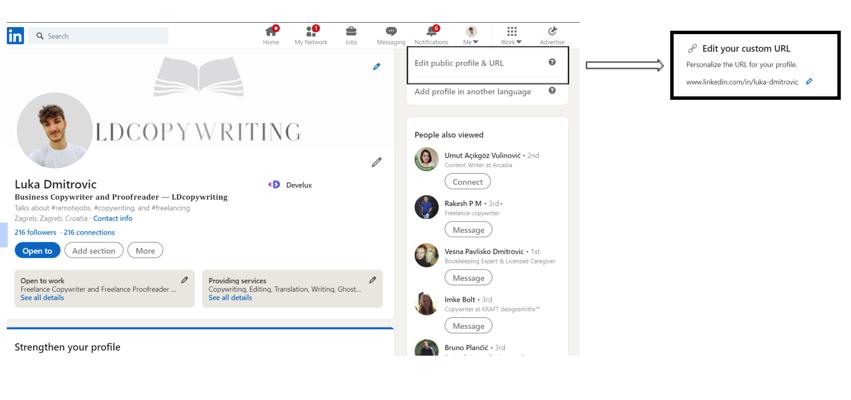851x400 pixels.
Task: Open the Jobs briefcase icon
Action: 351,31
